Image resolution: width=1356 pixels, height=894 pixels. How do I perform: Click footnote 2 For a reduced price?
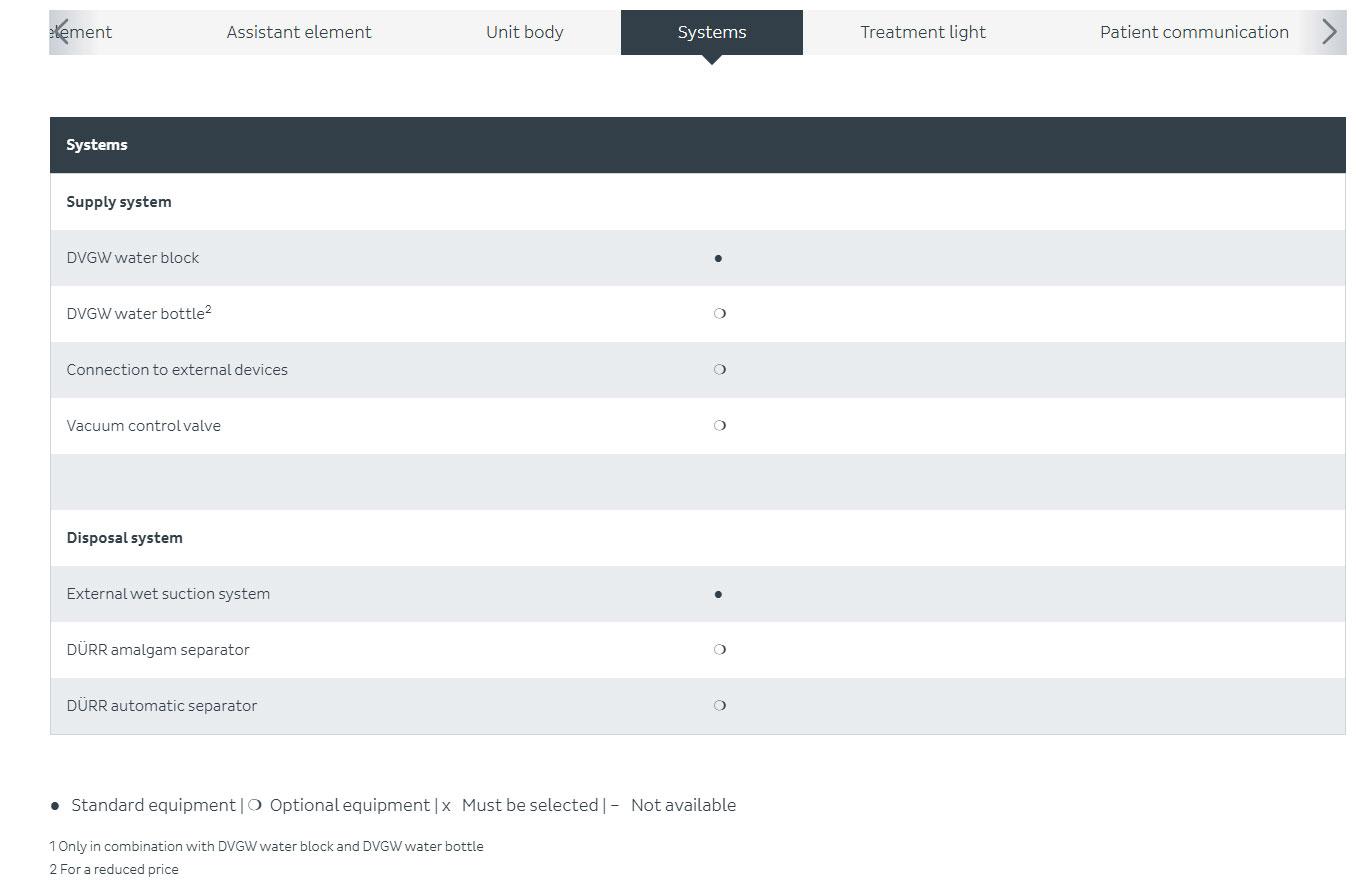(114, 870)
